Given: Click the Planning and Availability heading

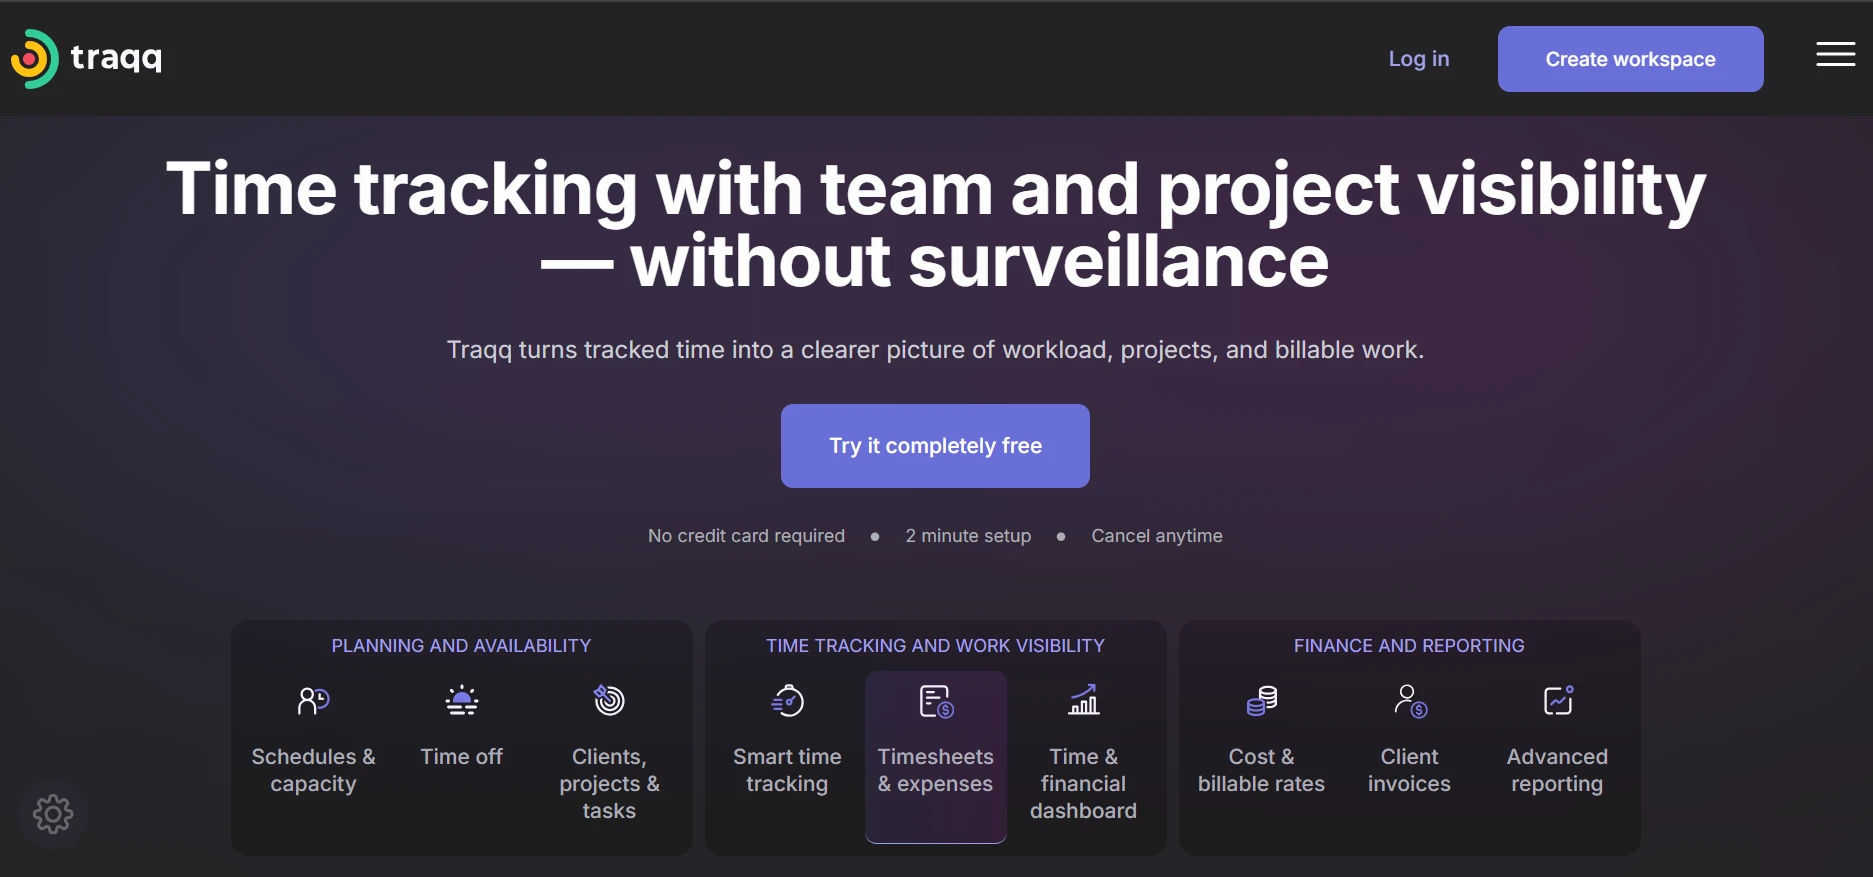Looking at the screenshot, I should pyautogui.click(x=462, y=646).
